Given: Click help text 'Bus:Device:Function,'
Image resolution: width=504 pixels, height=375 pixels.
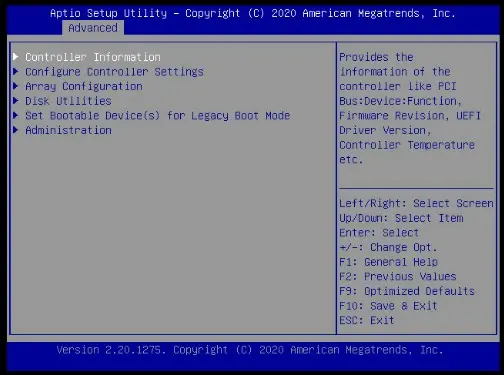Looking at the screenshot, I should tap(401, 101).
